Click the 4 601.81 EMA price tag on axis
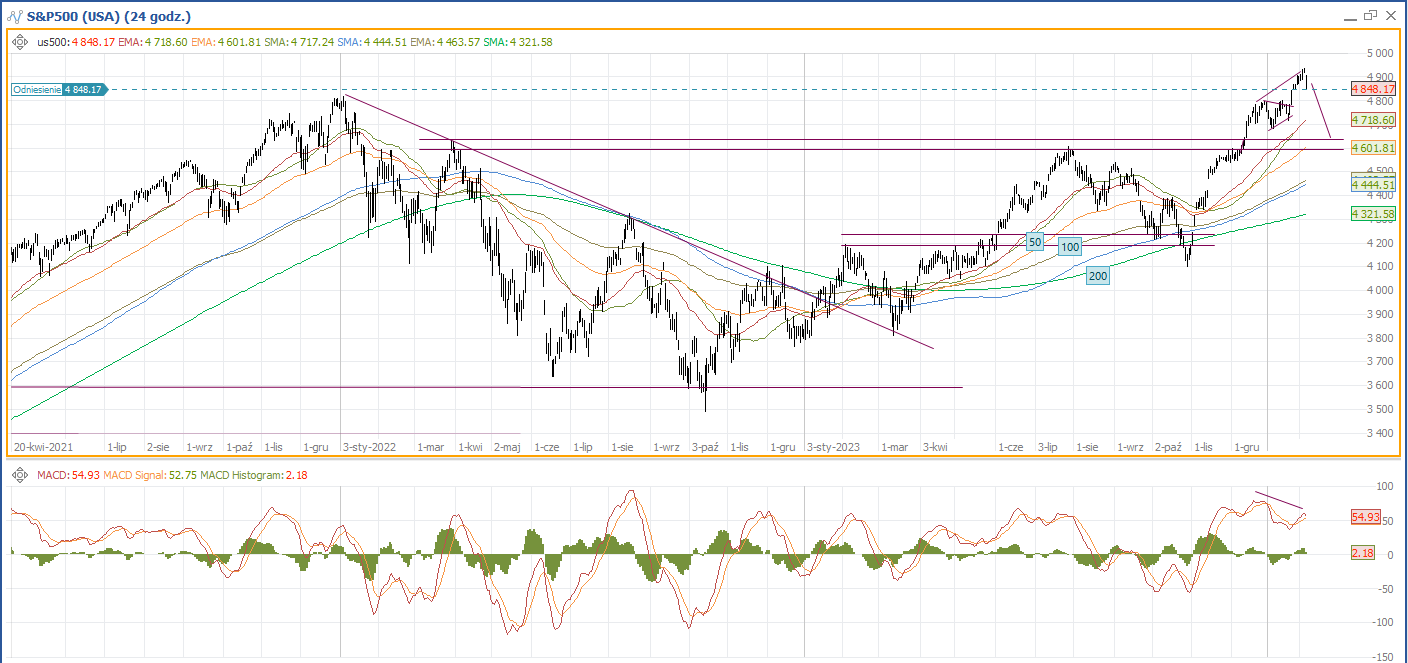Viewport: 1408px width, 663px height. (1373, 149)
